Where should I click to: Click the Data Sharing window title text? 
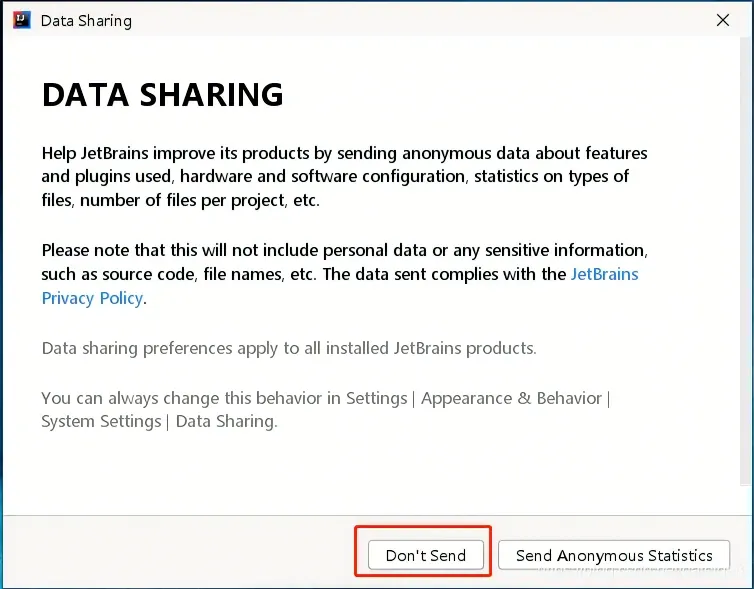86,20
